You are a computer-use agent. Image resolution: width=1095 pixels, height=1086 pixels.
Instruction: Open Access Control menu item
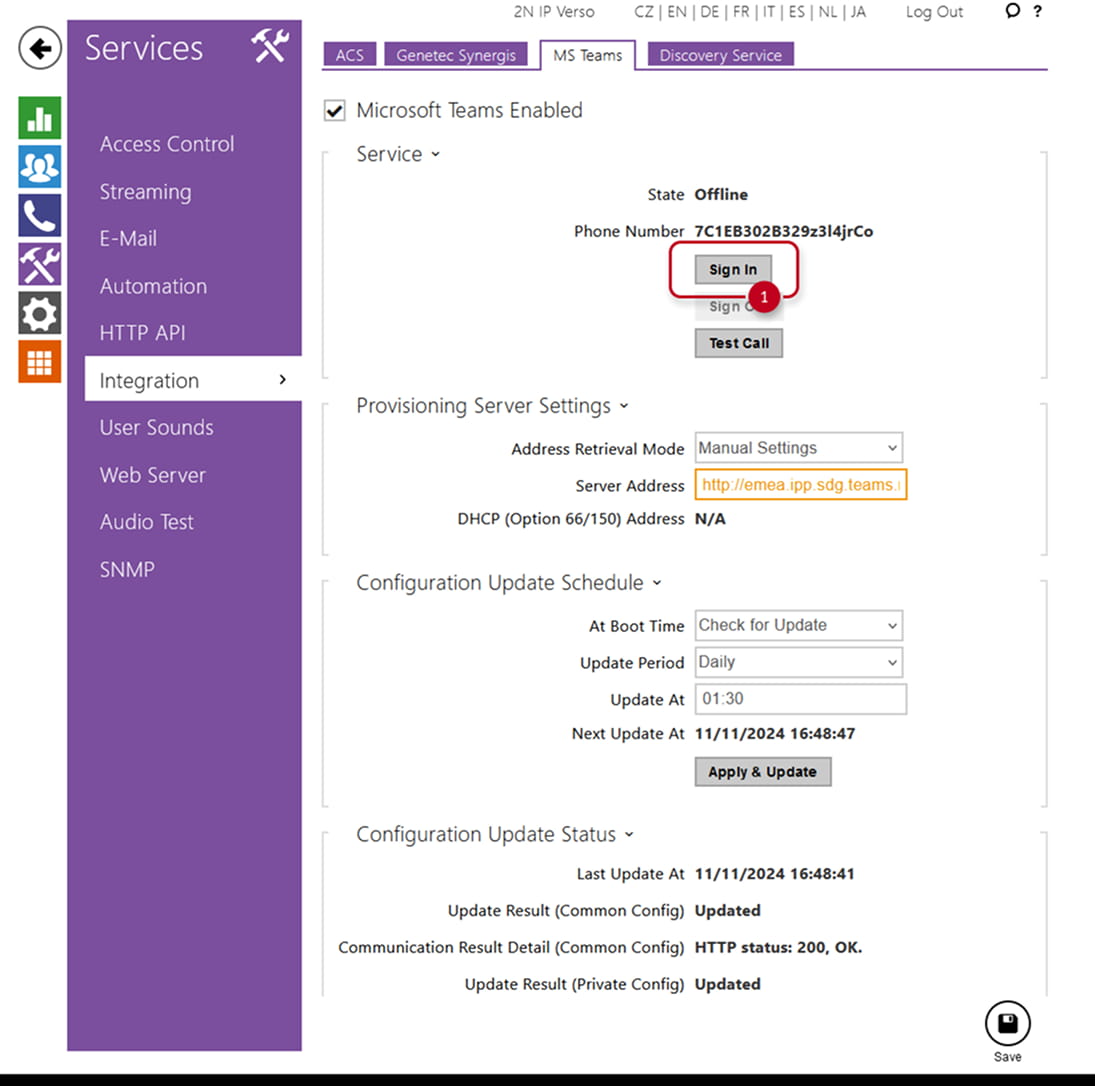coord(167,144)
